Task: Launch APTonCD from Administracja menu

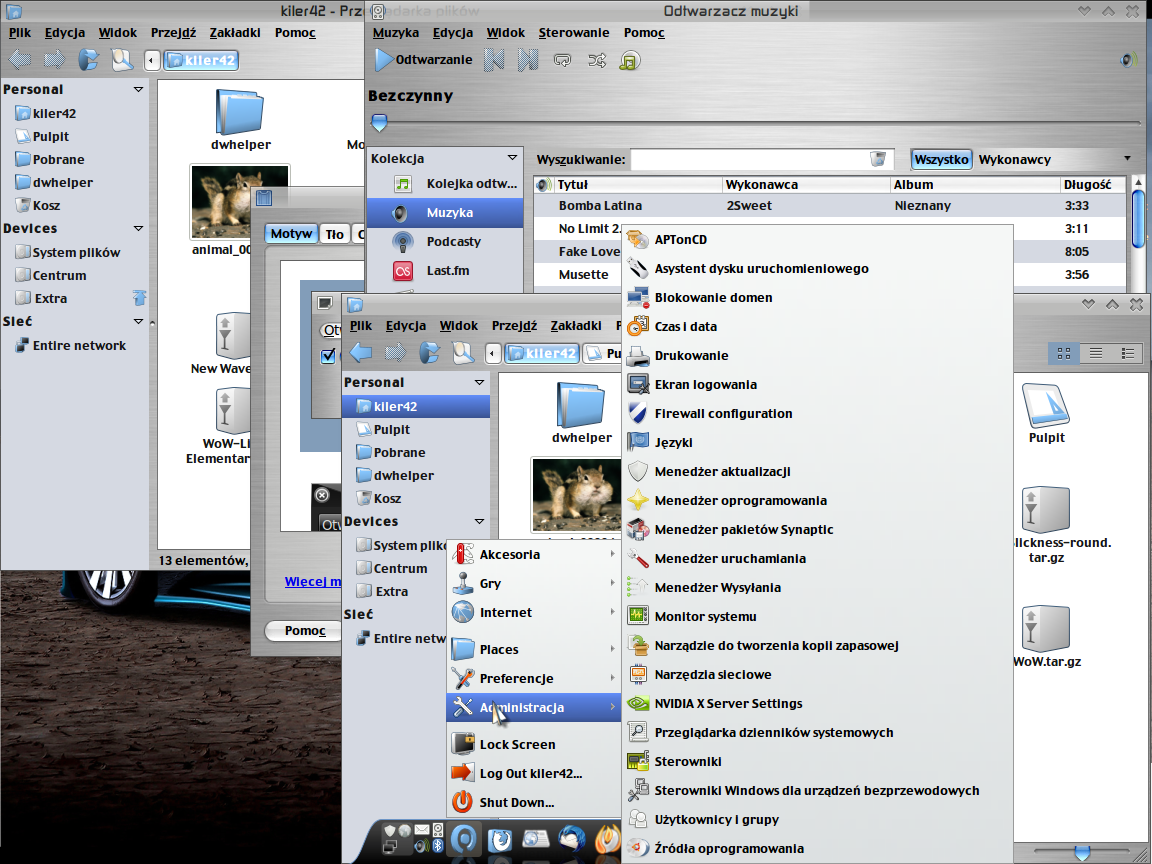Action: point(817,240)
